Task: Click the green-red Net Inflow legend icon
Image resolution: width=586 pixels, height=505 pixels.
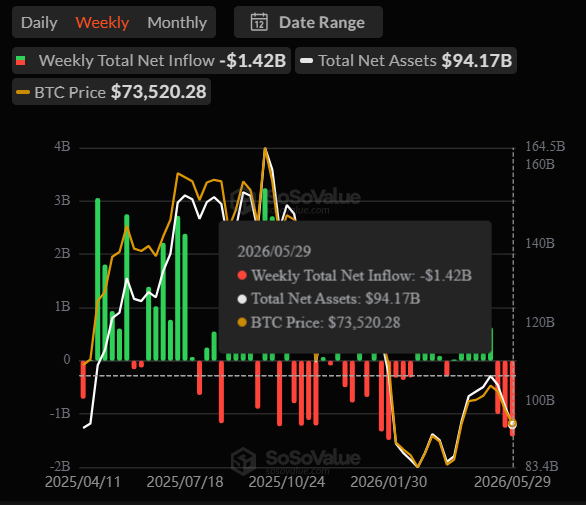Action: [21, 61]
